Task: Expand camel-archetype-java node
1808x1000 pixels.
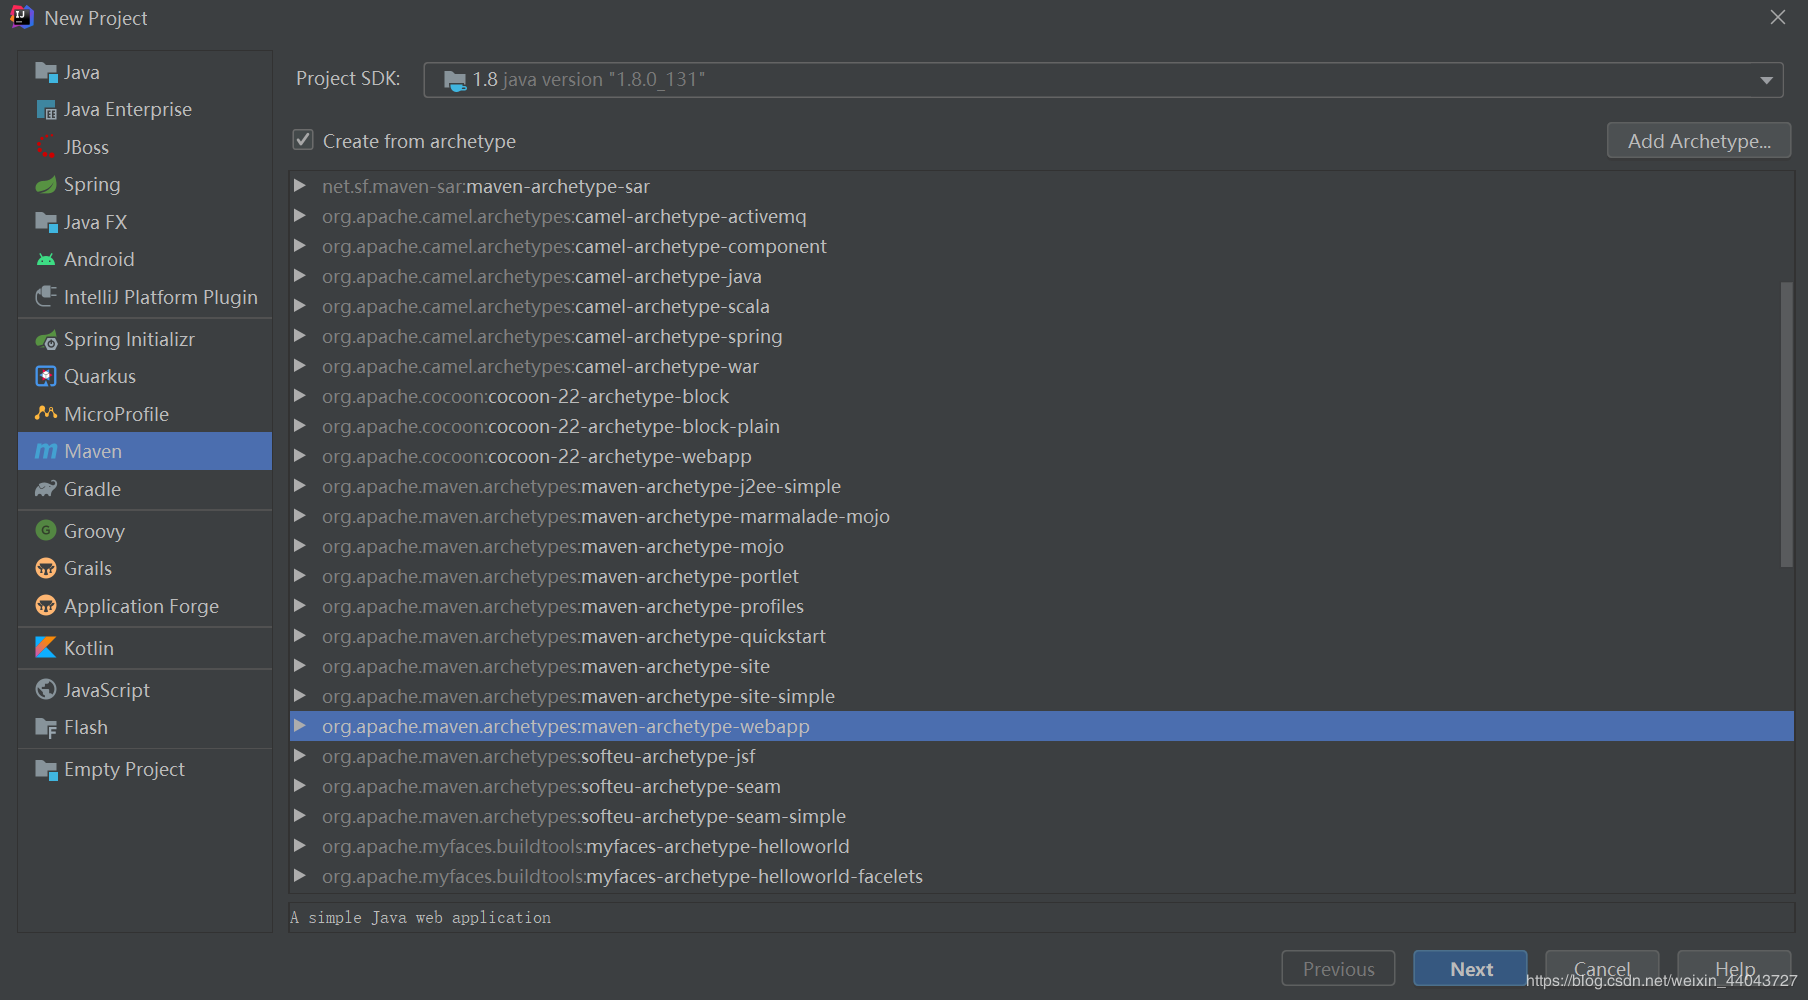Action: pos(299,276)
